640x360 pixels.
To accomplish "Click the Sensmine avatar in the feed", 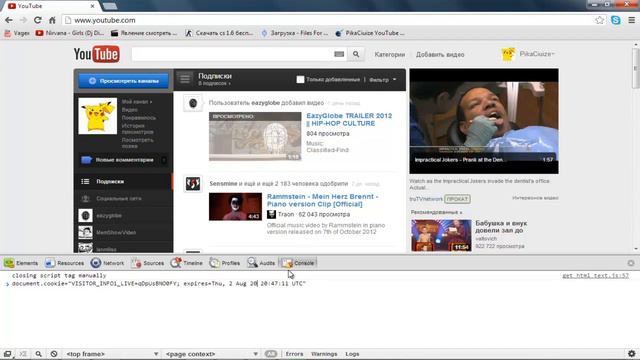I will point(193,184).
